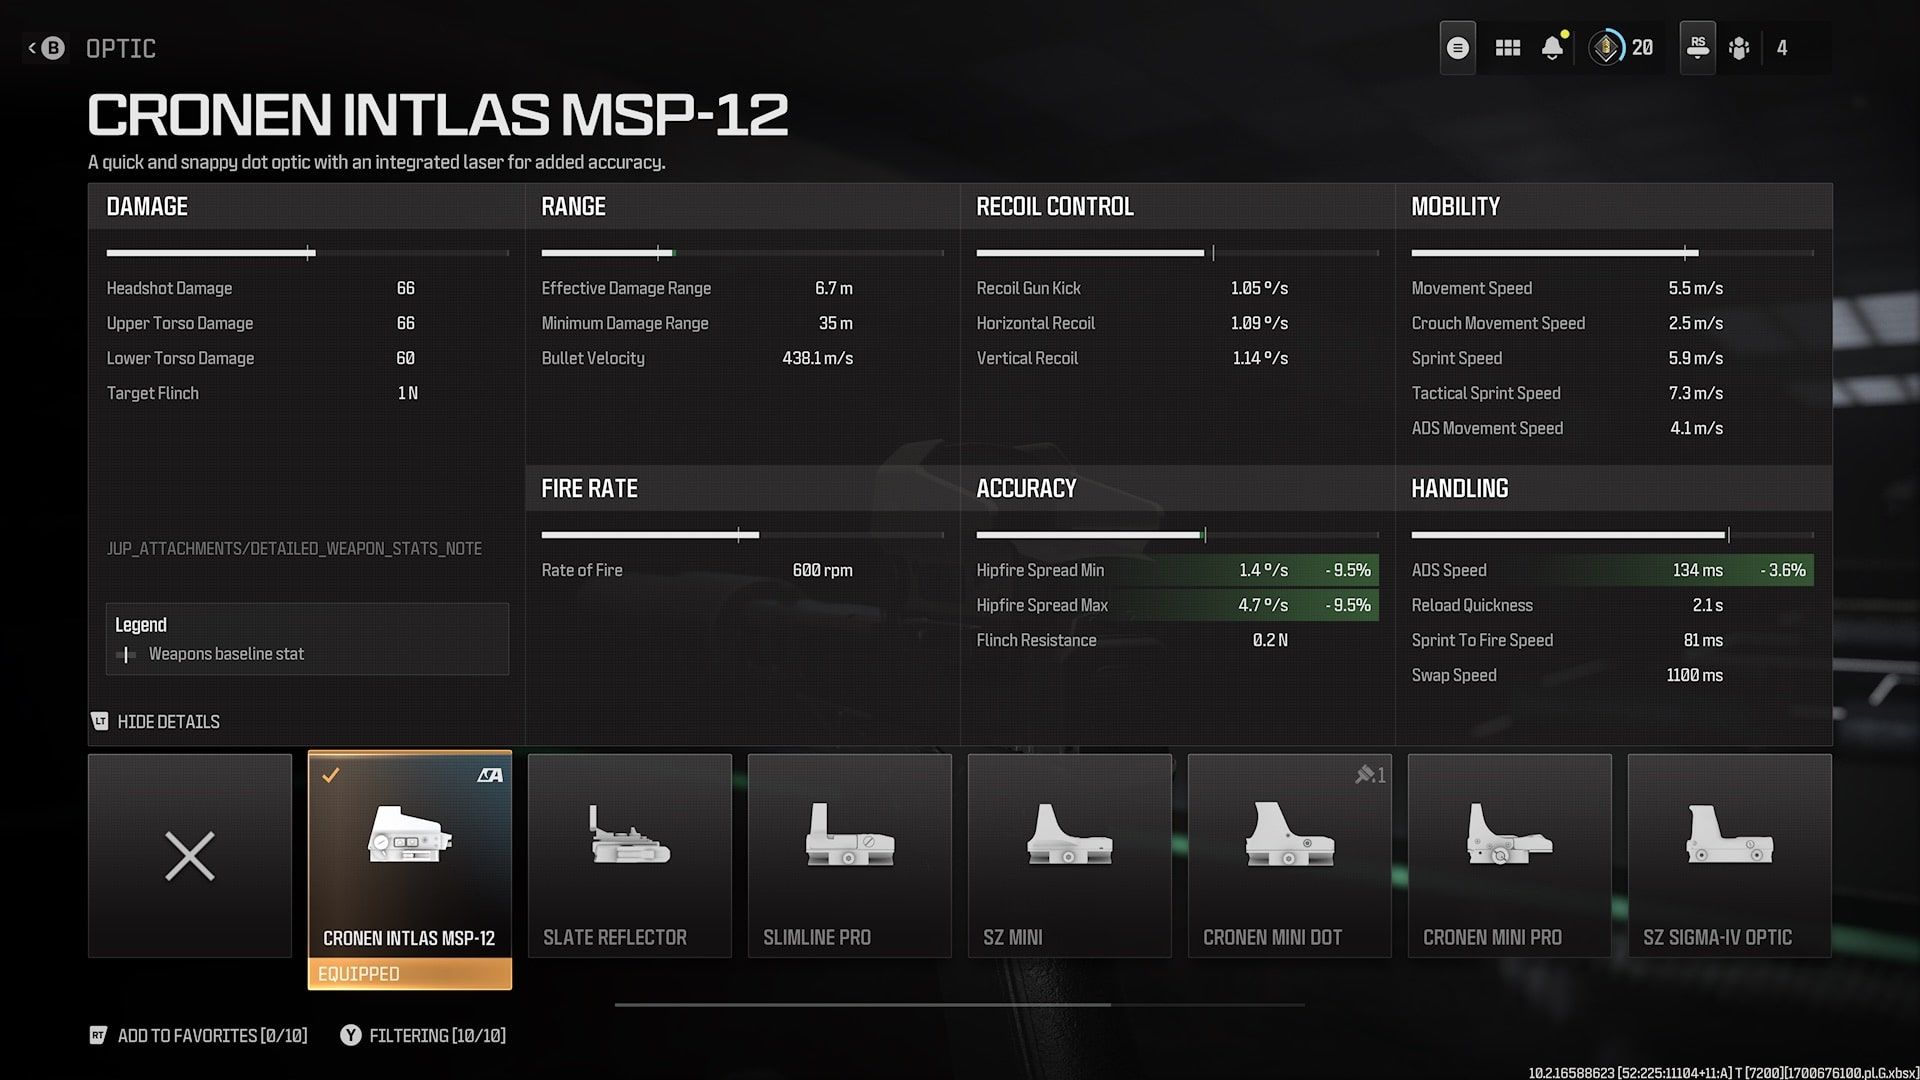Choose the SZ Mini optic tile
The height and width of the screenshot is (1080, 1920).
(1070, 856)
